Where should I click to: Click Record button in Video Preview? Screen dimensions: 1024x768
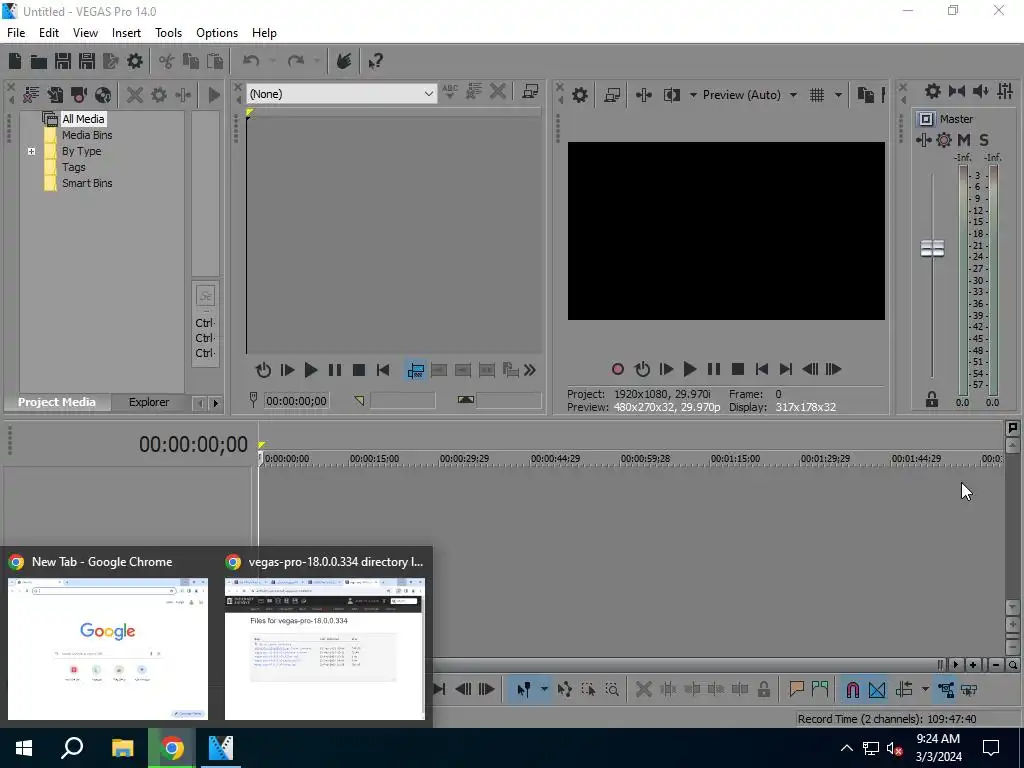(x=618, y=370)
